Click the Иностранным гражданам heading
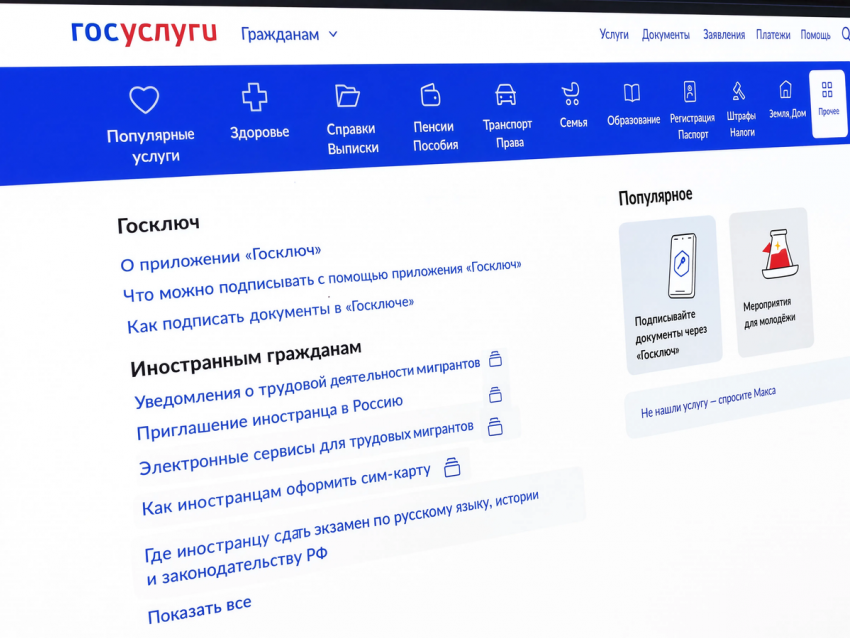Image resolution: width=850 pixels, height=638 pixels. [246, 358]
